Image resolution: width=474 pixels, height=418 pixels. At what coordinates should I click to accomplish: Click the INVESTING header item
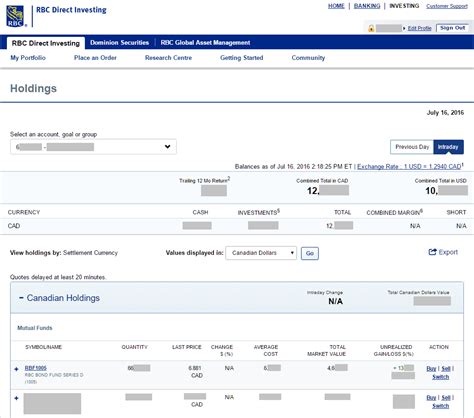(x=404, y=6)
